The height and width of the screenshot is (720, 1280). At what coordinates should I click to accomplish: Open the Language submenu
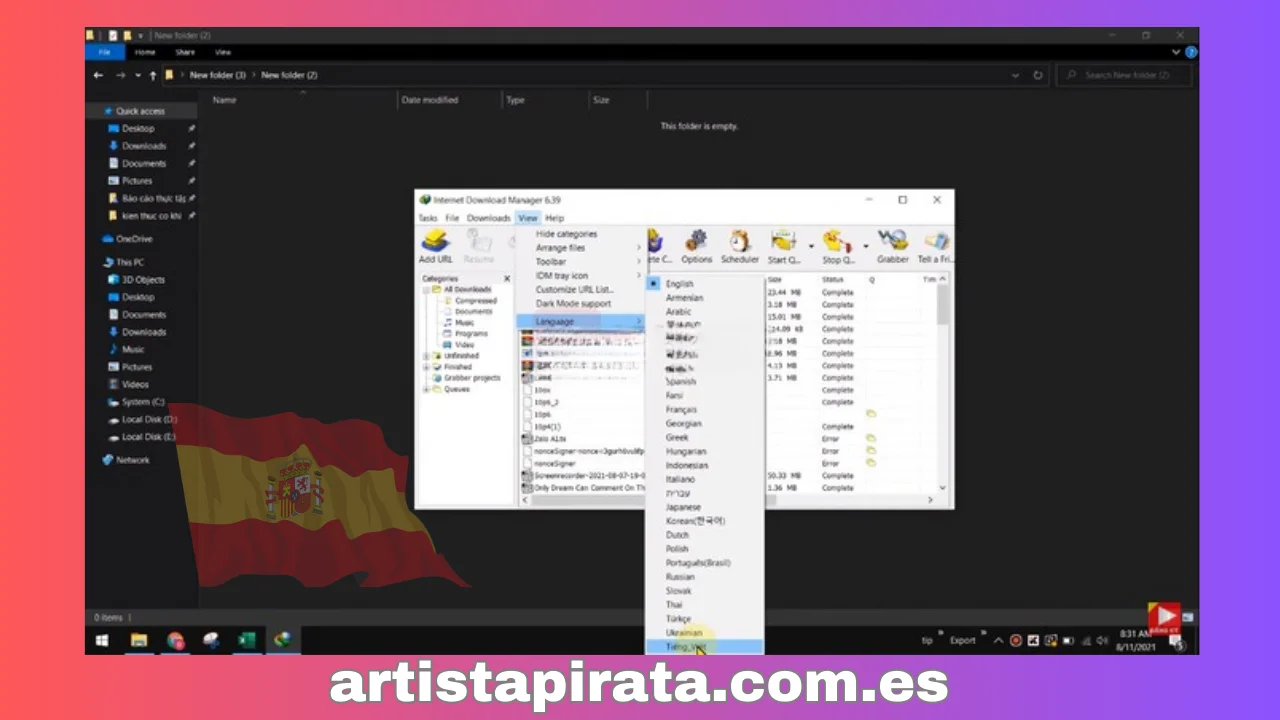pos(581,322)
